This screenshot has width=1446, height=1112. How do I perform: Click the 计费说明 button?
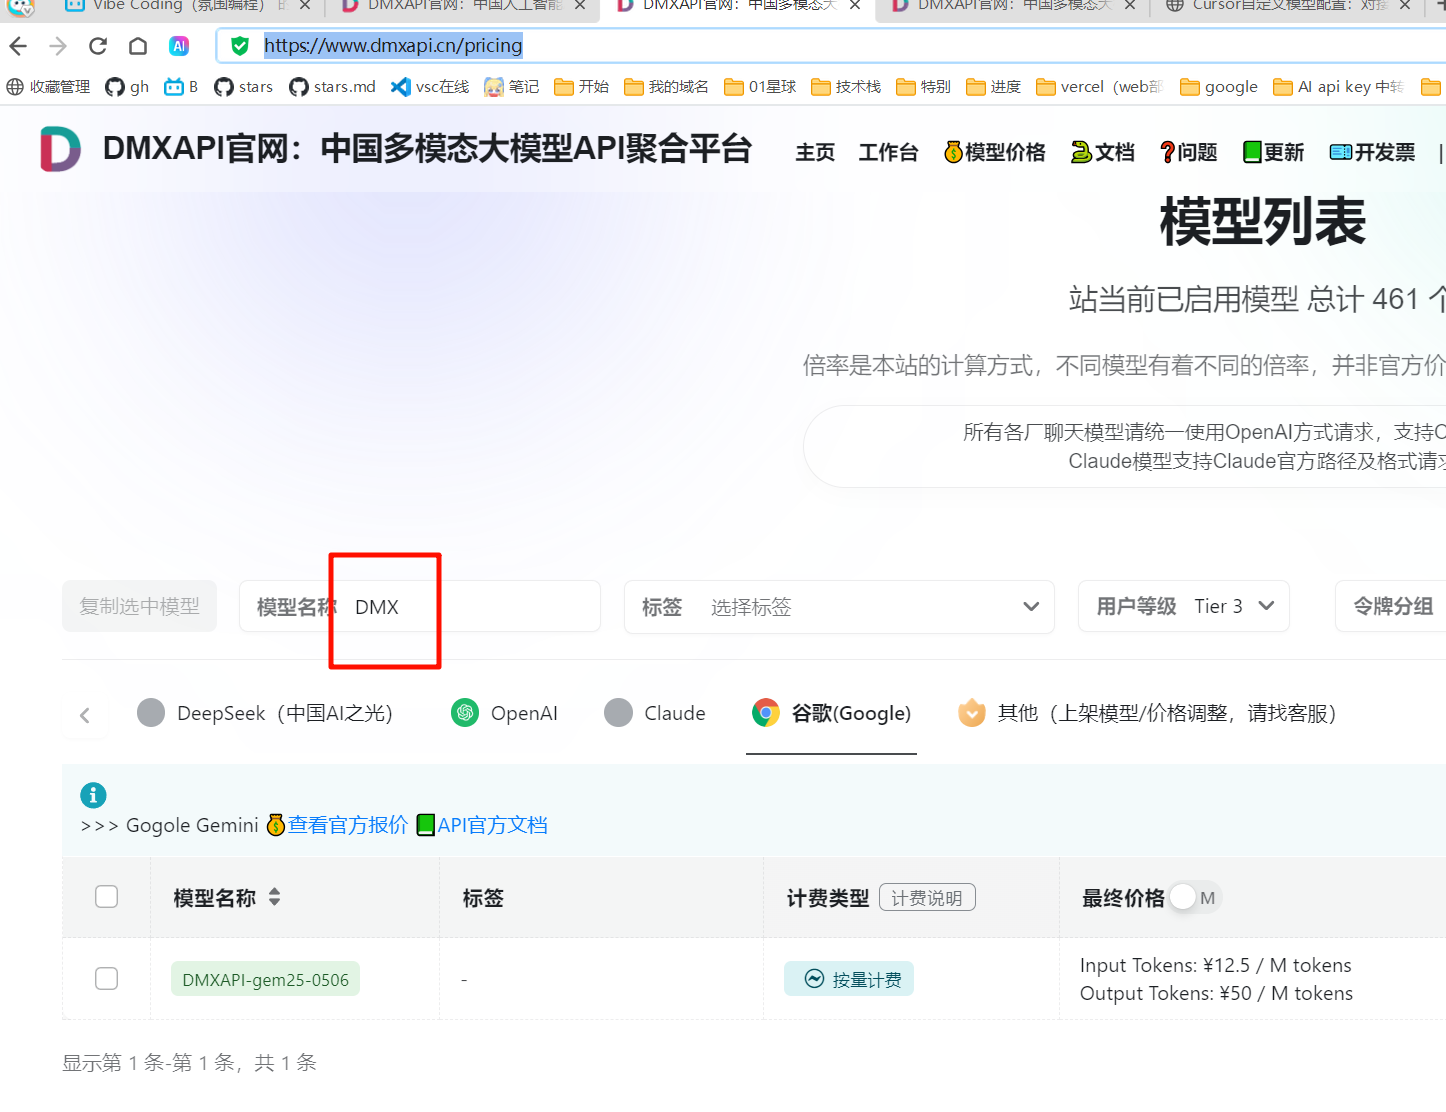point(927,898)
